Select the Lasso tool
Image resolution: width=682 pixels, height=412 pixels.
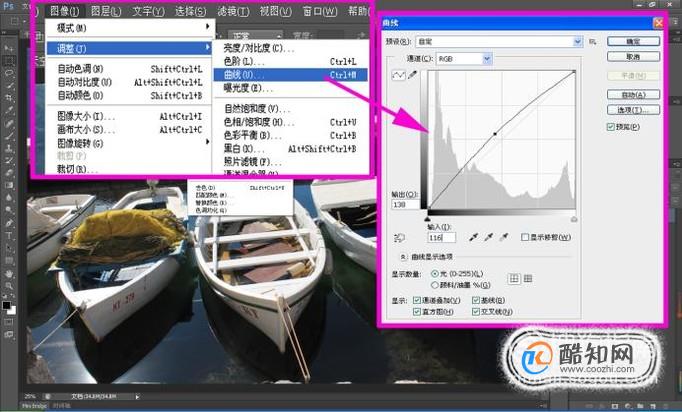tap(9, 73)
